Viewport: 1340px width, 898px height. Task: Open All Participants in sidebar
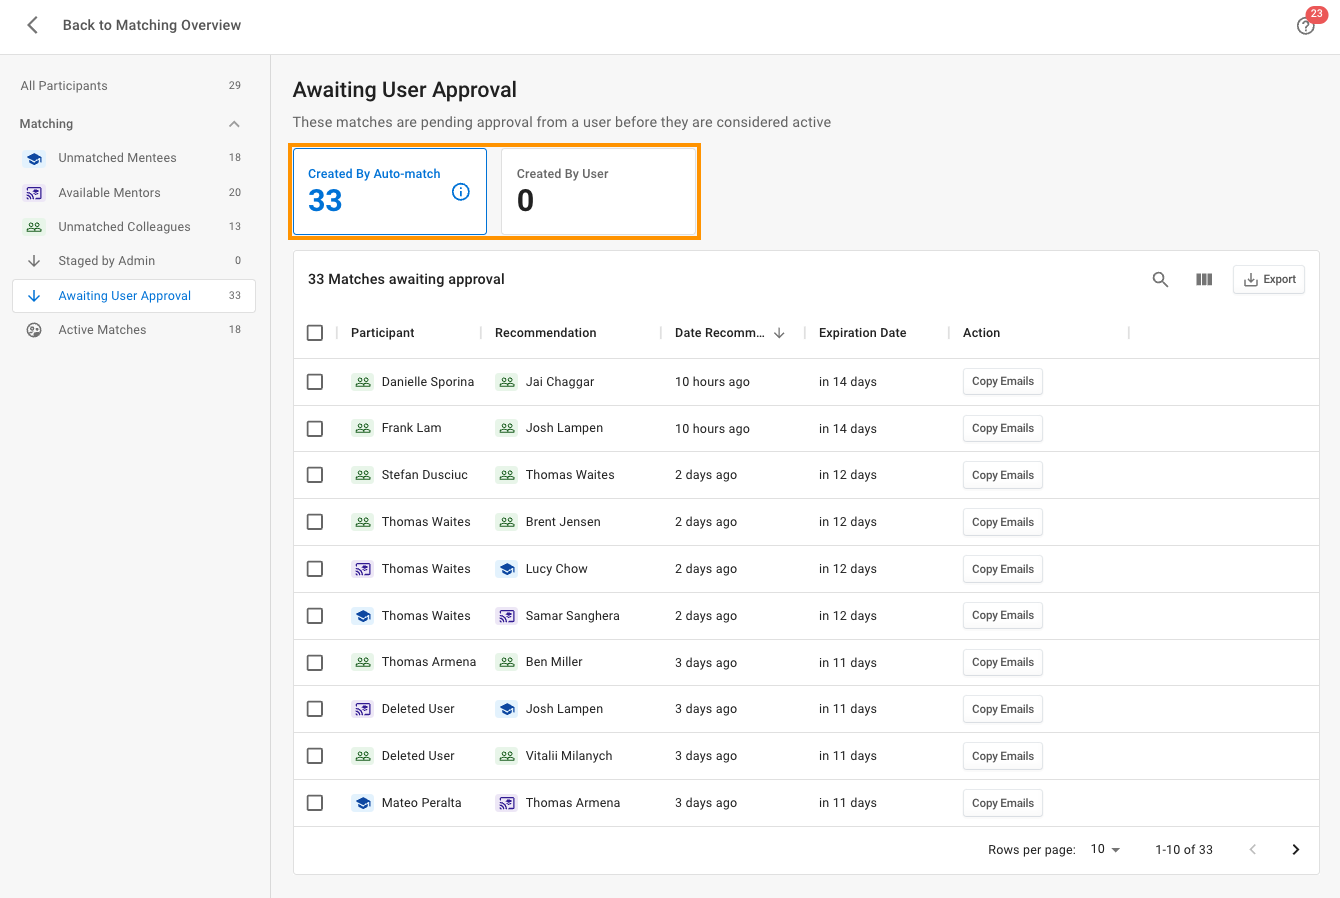(x=133, y=86)
